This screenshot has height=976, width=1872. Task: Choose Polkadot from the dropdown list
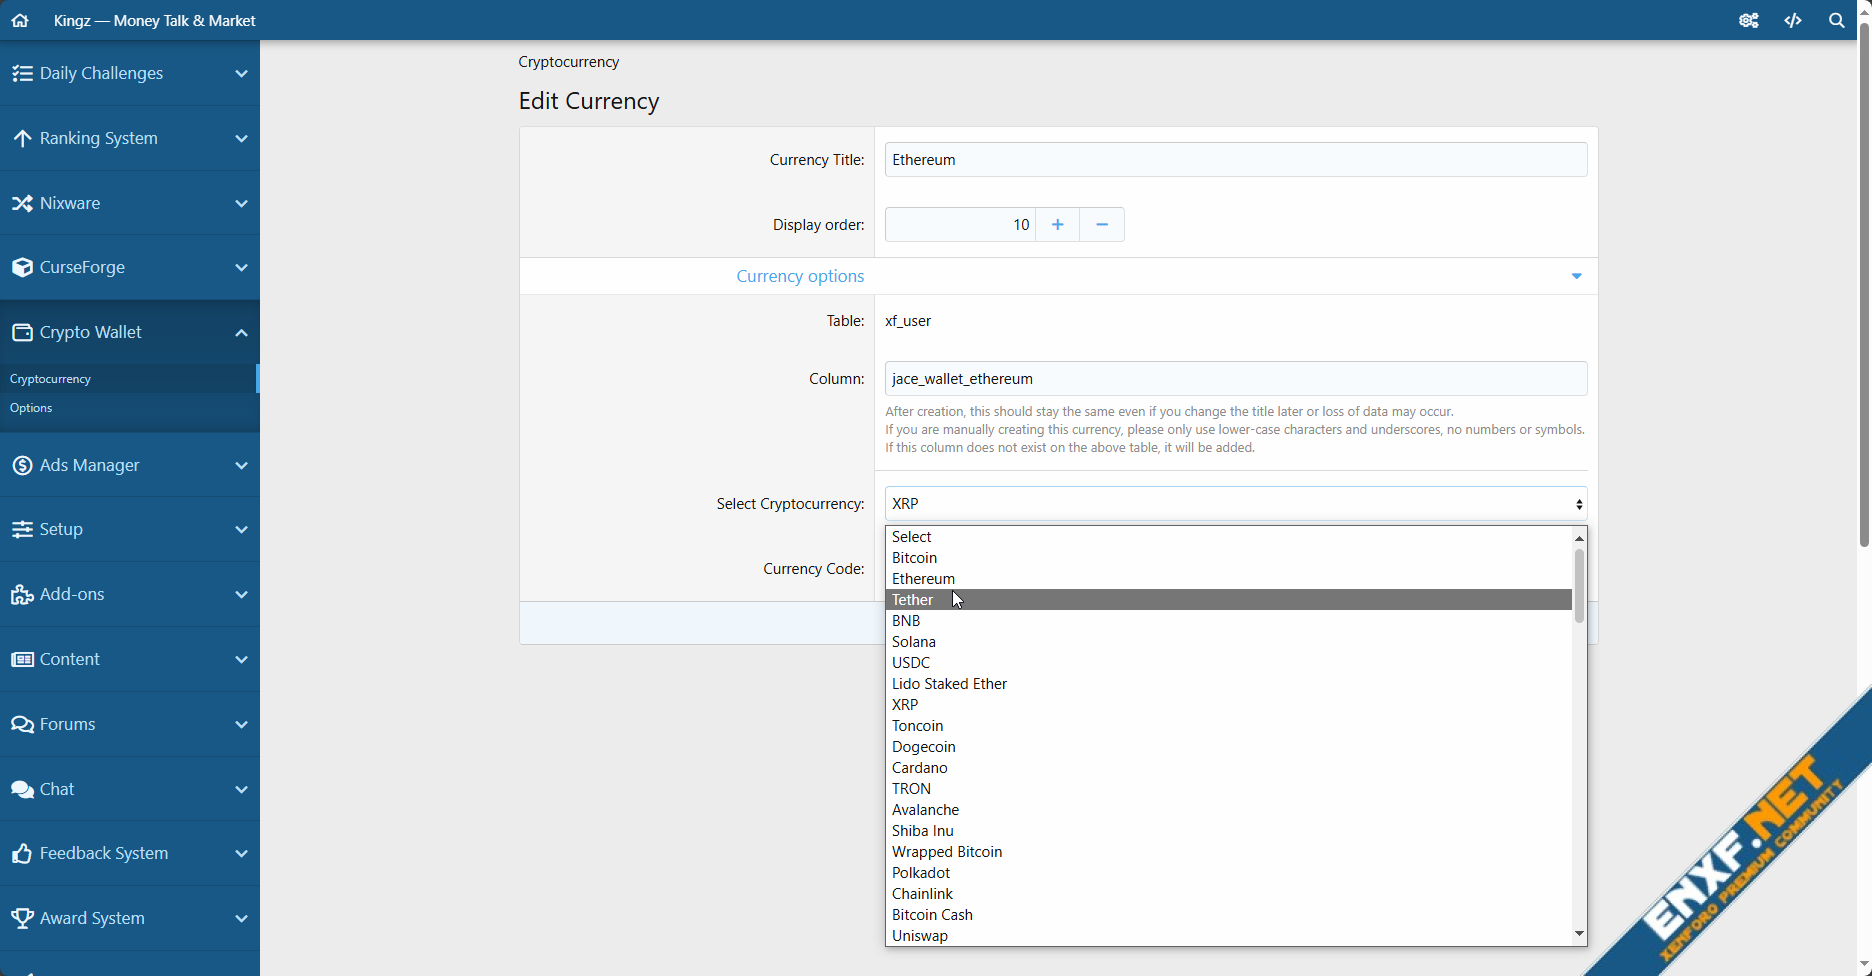pyautogui.click(x=1228, y=873)
